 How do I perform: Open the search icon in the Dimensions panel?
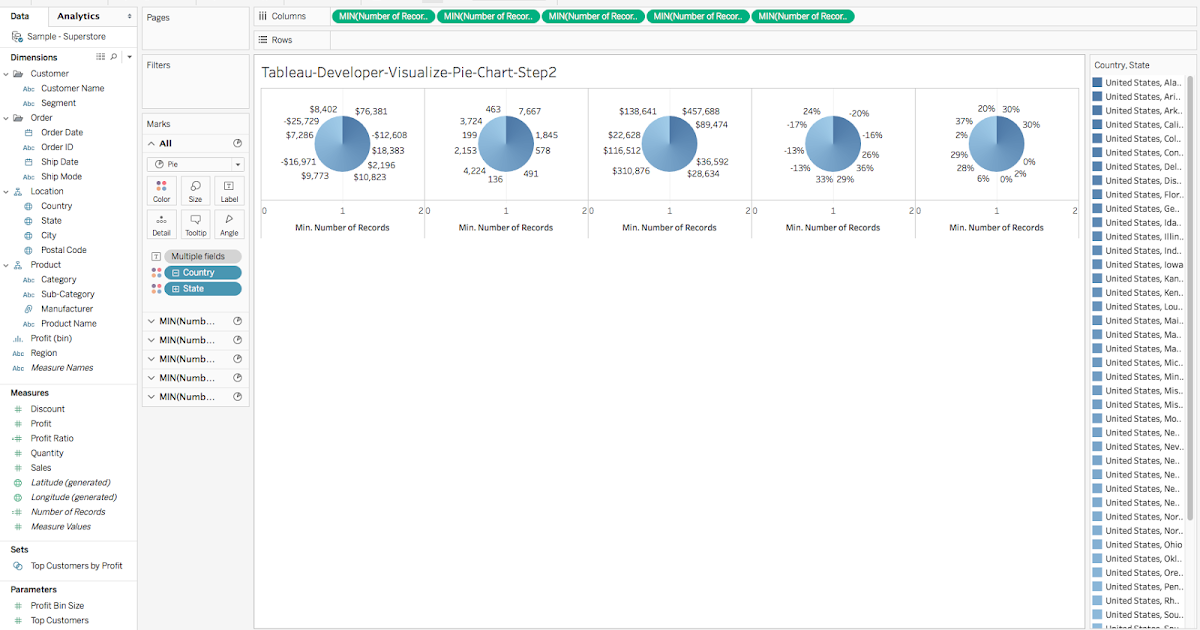click(113, 57)
